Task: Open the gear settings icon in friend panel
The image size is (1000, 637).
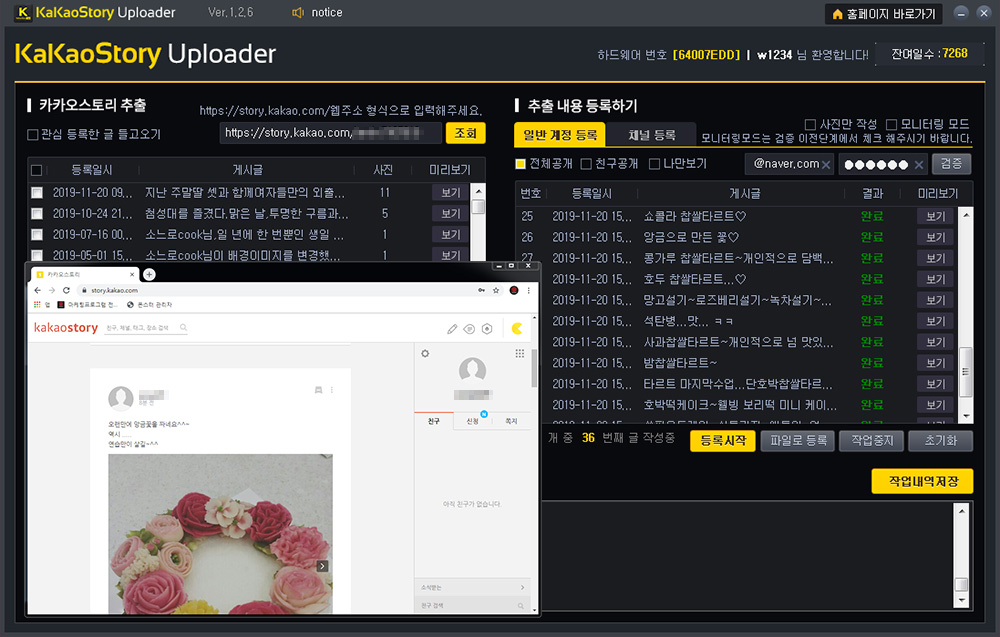Action: 425,353
